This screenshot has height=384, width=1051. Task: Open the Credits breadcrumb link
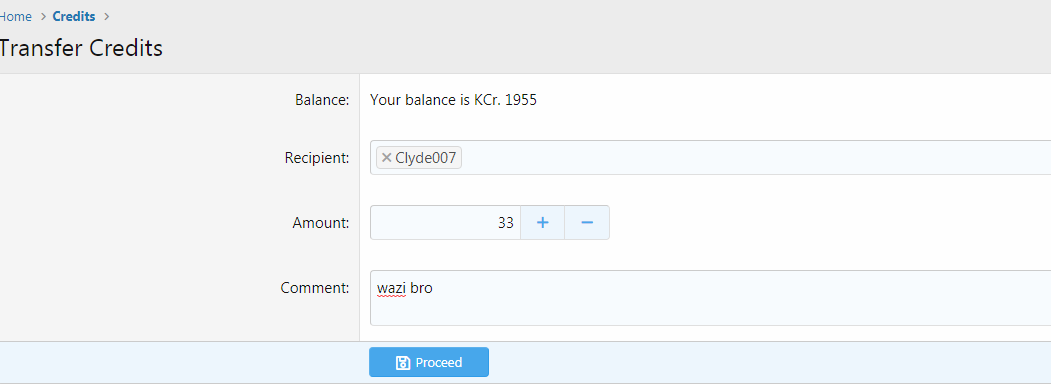(74, 17)
